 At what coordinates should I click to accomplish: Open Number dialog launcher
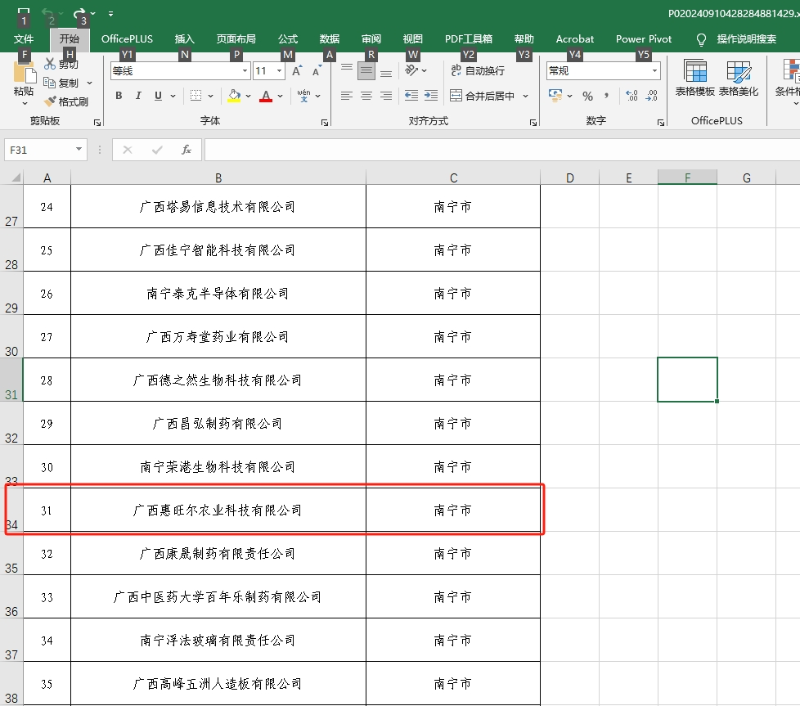(661, 122)
